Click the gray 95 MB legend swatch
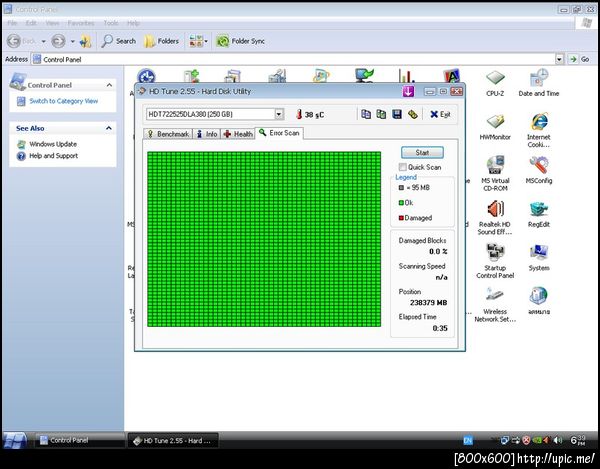600x469 pixels. pyautogui.click(x=401, y=187)
